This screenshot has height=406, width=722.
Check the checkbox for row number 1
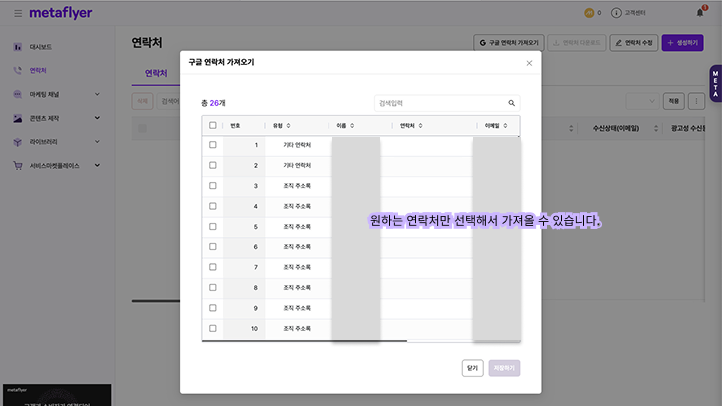tap(212, 146)
